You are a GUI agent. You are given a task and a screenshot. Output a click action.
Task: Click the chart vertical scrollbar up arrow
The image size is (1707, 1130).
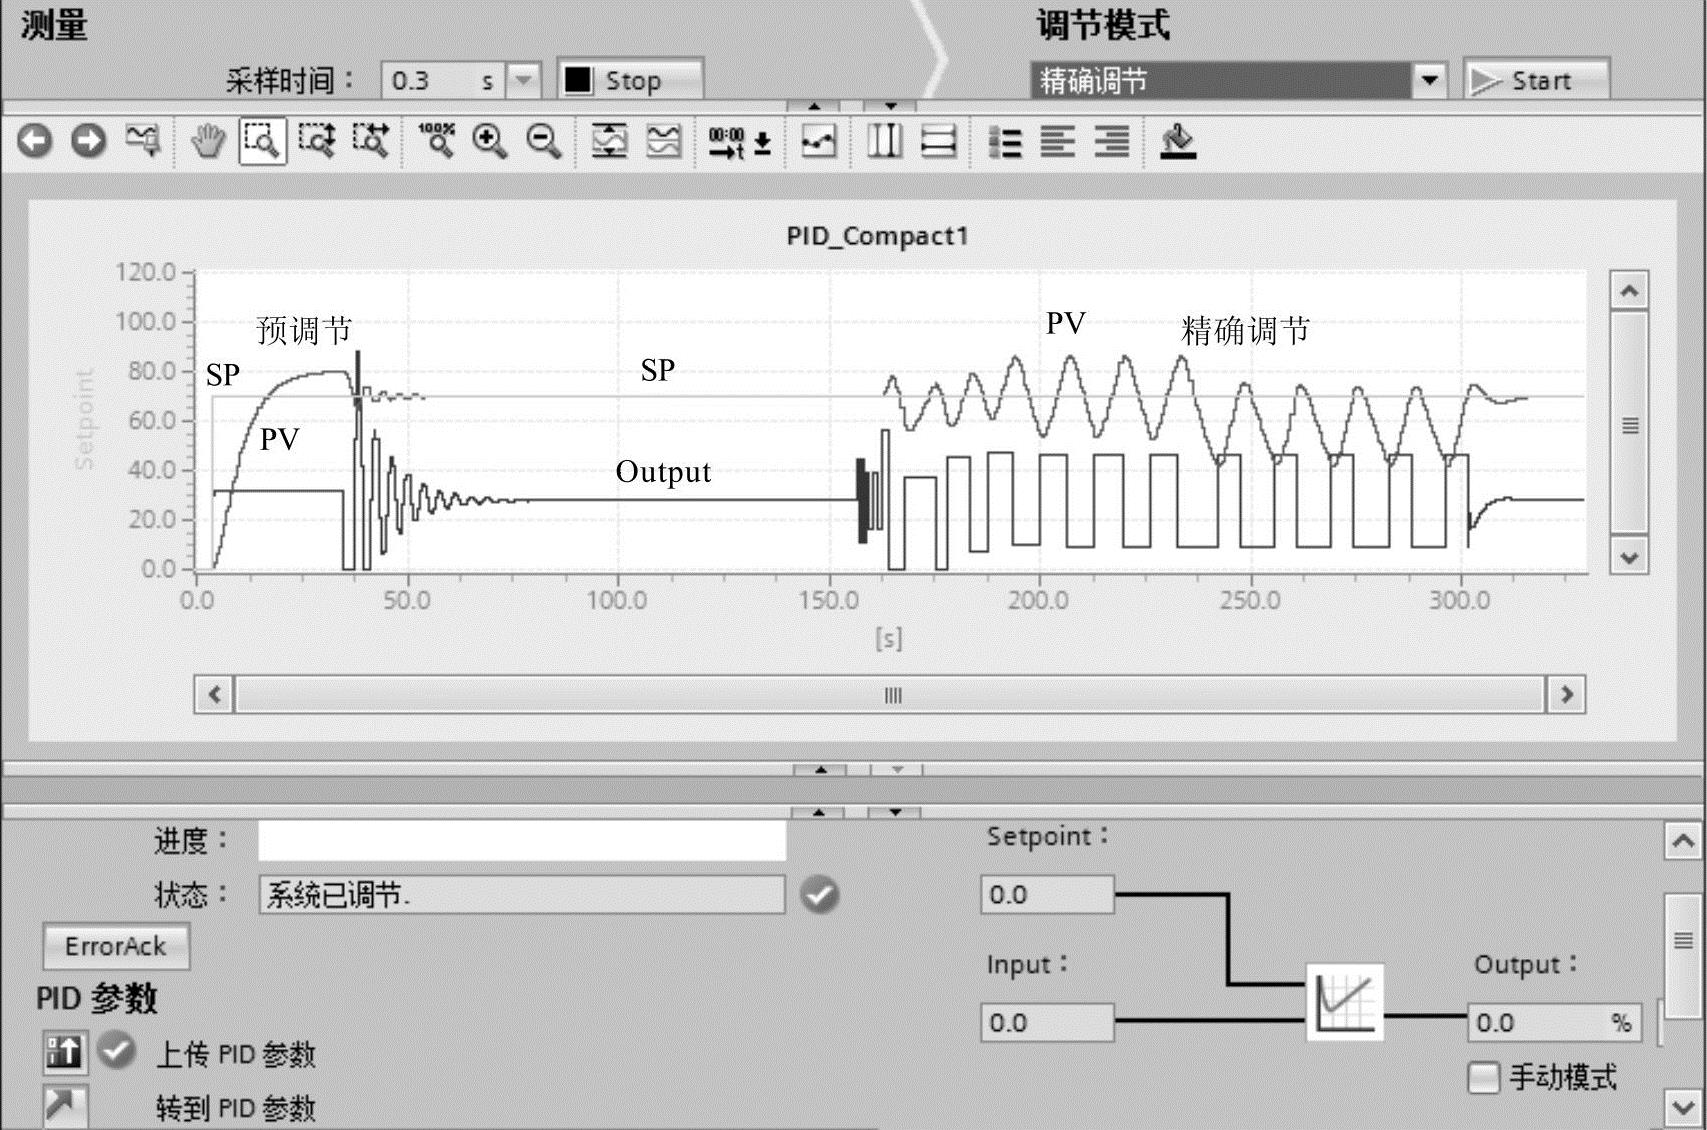point(1629,291)
